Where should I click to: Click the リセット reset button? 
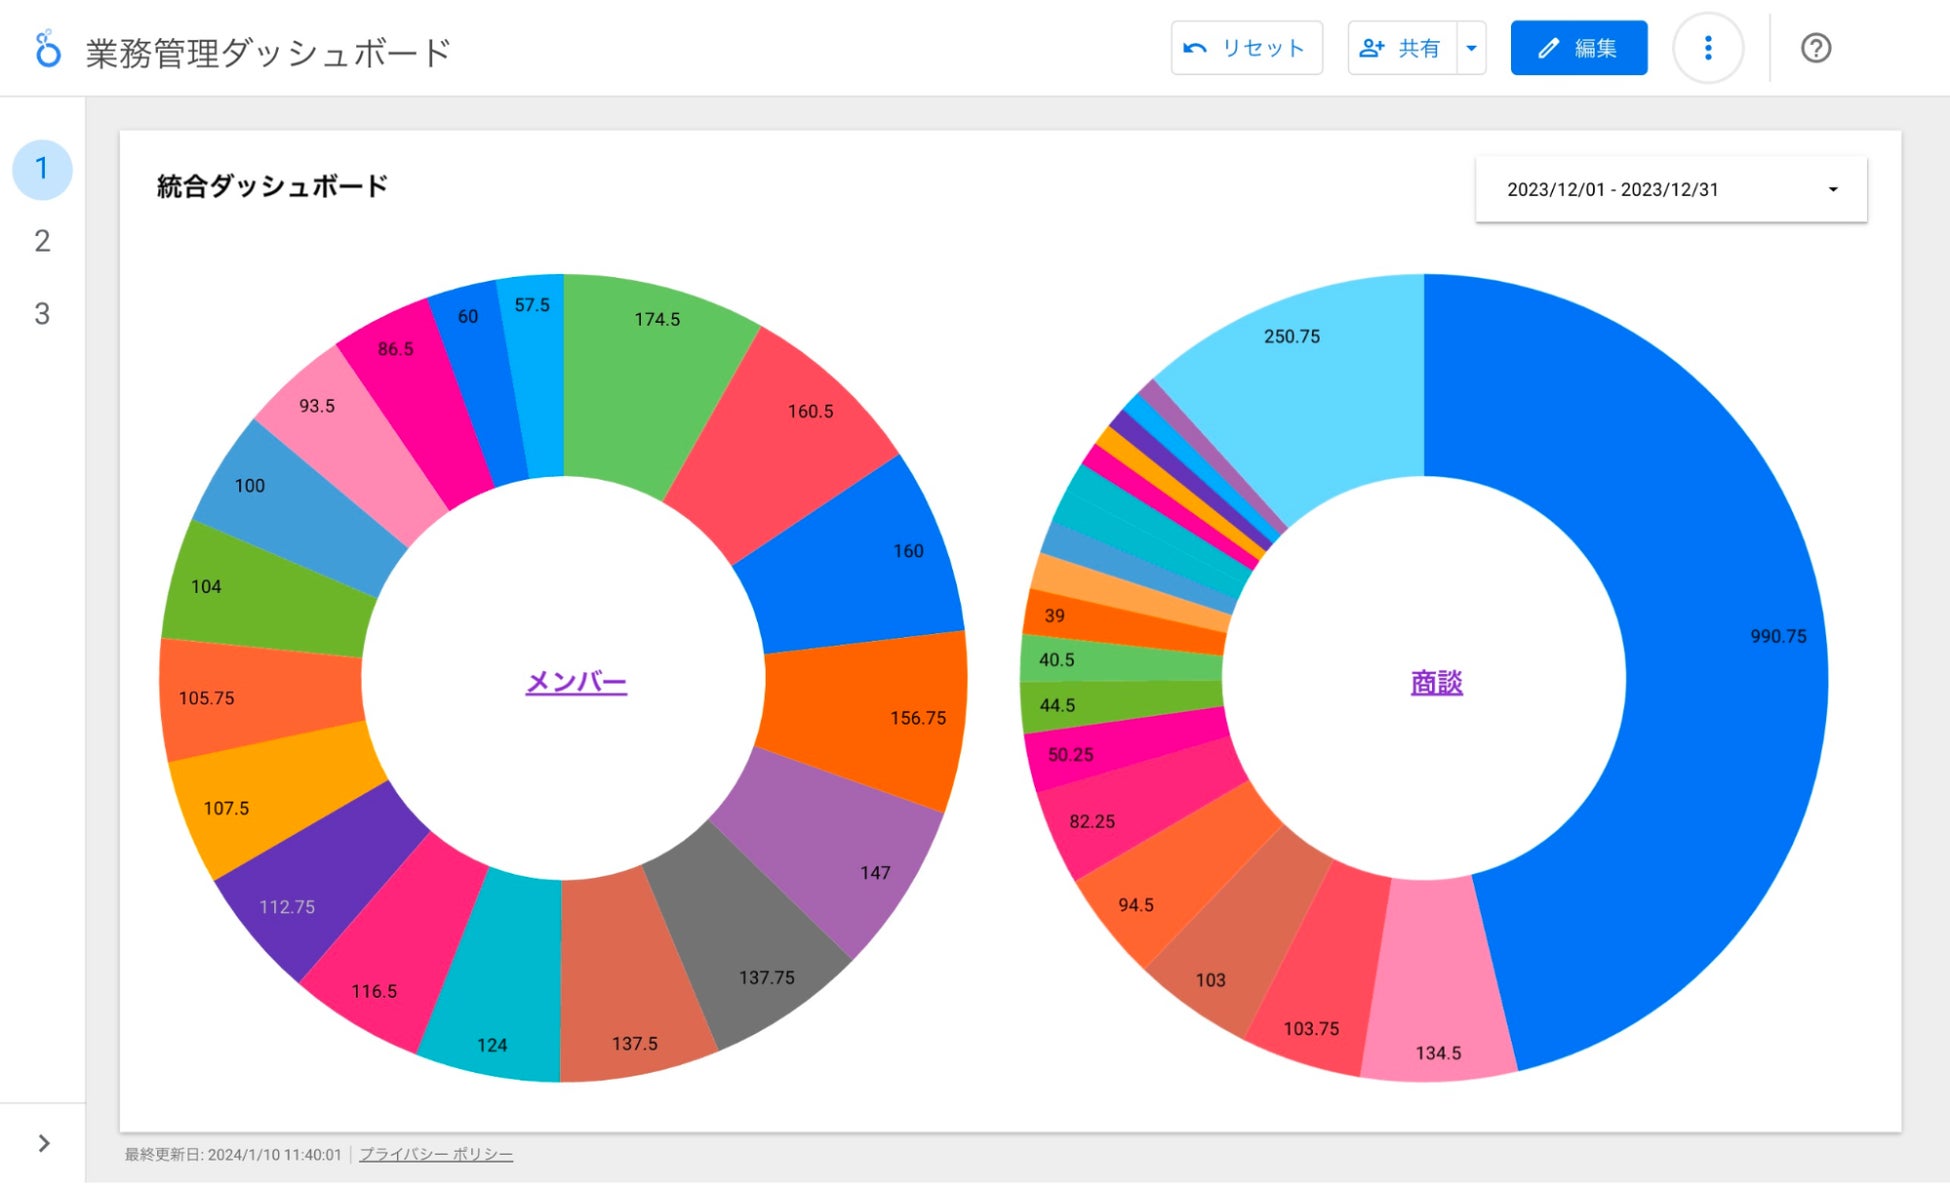click(x=1246, y=48)
